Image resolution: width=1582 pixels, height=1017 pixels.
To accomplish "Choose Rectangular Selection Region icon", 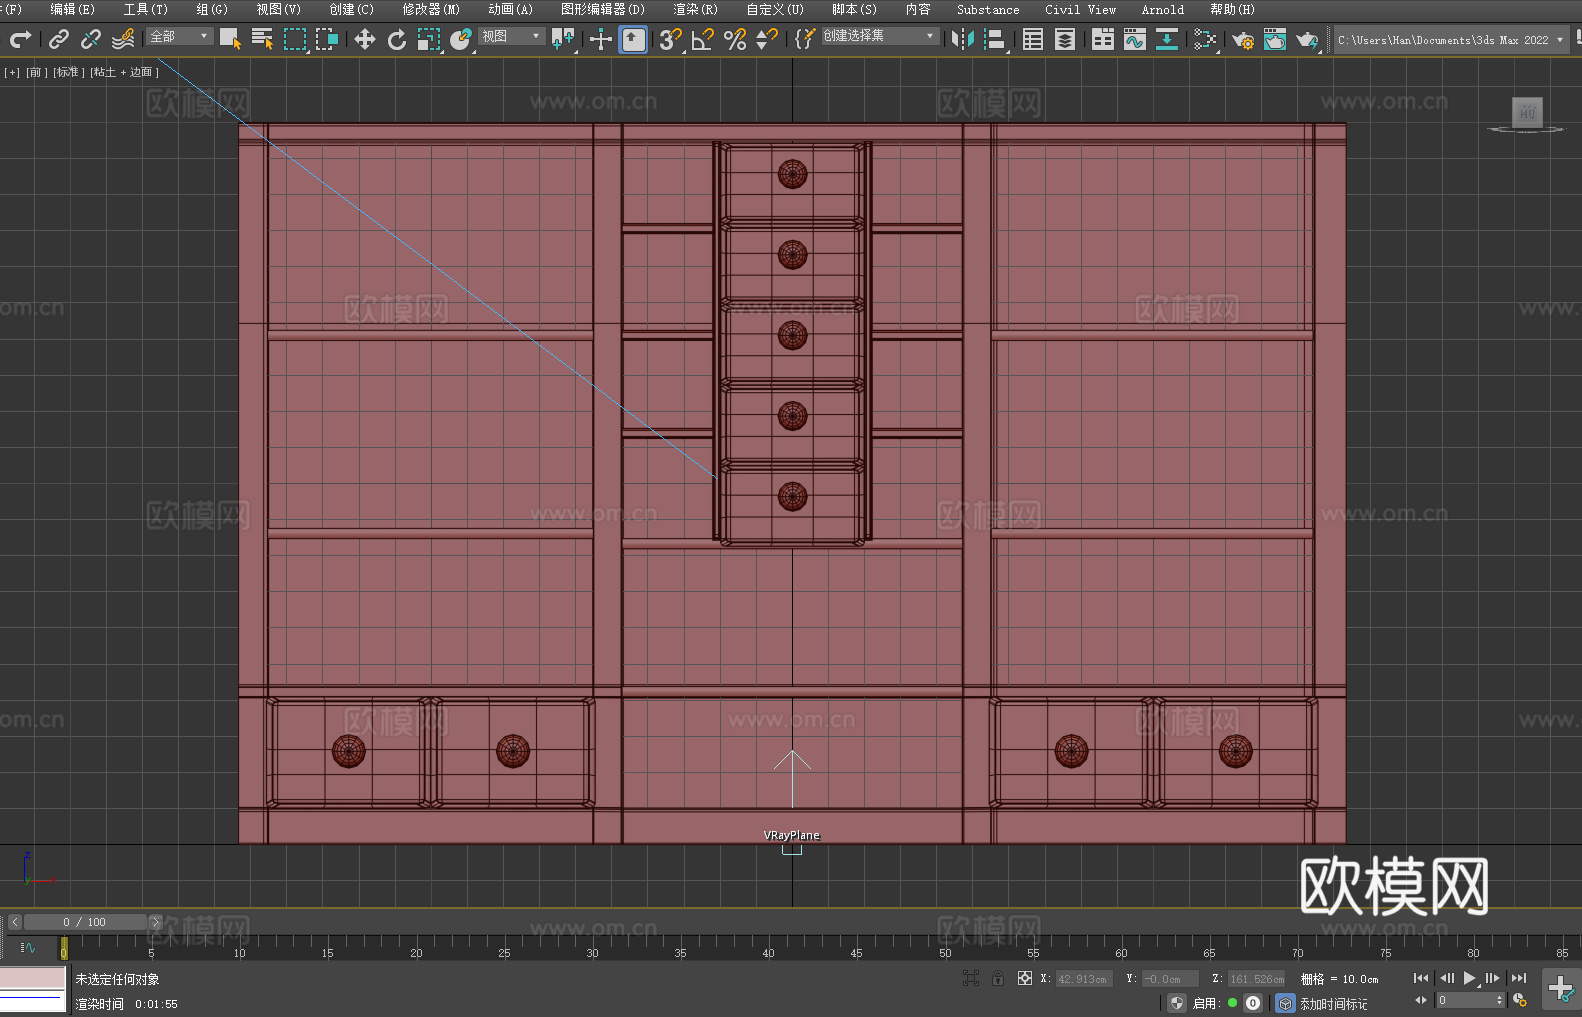I will (295, 39).
